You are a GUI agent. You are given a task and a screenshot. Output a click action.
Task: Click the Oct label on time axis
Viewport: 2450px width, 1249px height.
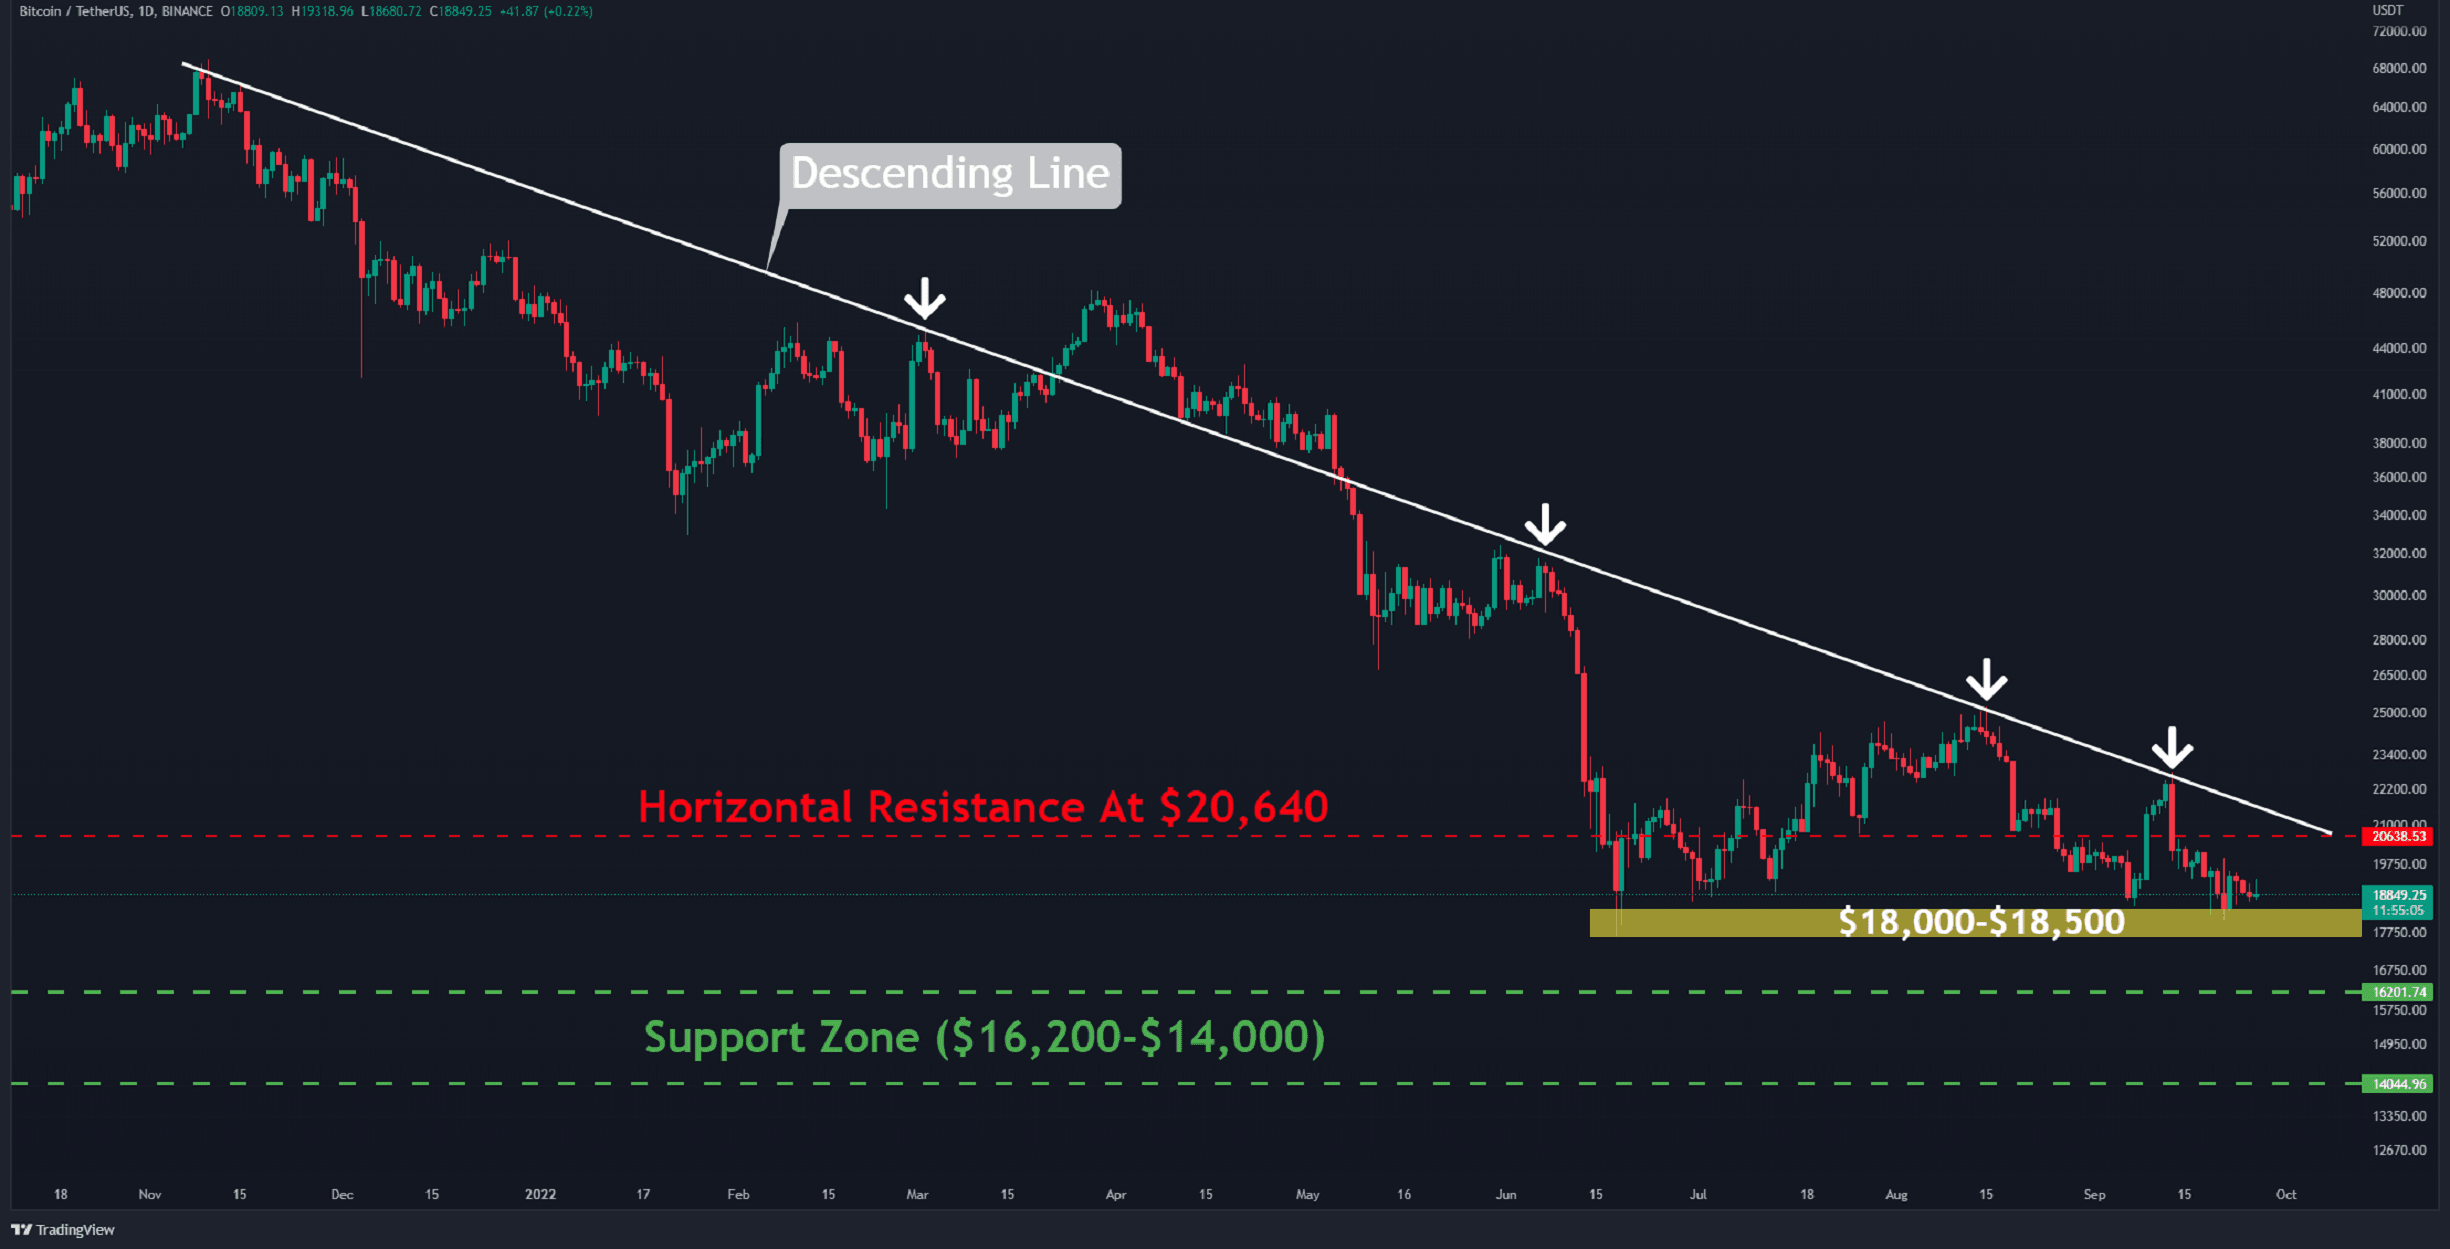(x=2286, y=1194)
